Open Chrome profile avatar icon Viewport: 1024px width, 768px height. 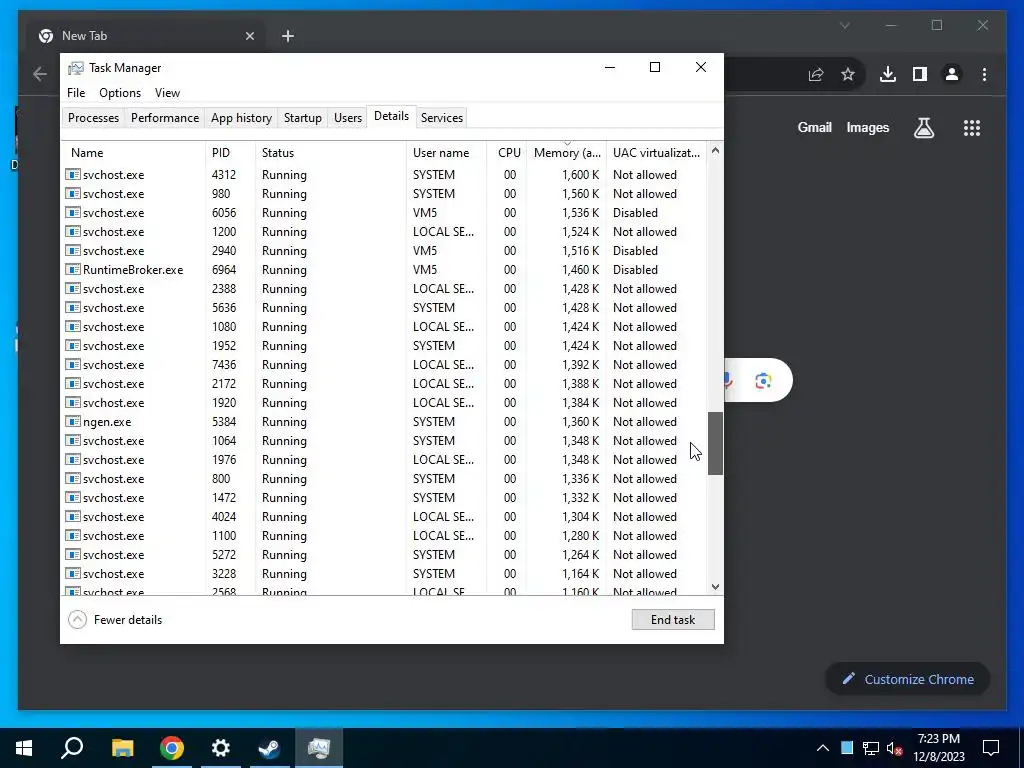[x=952, y=74]
